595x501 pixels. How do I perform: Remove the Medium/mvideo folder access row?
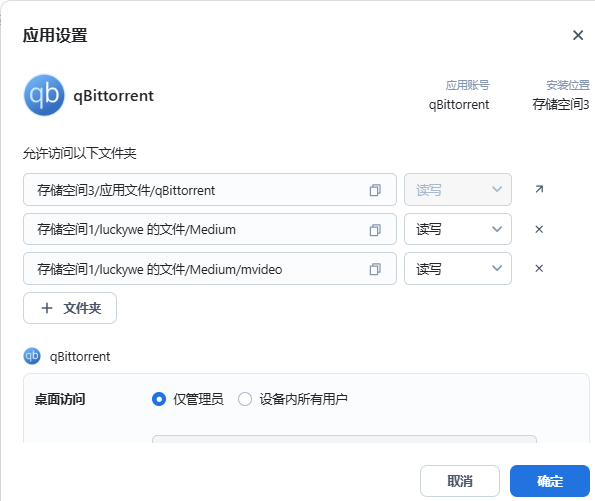point(539,268)
